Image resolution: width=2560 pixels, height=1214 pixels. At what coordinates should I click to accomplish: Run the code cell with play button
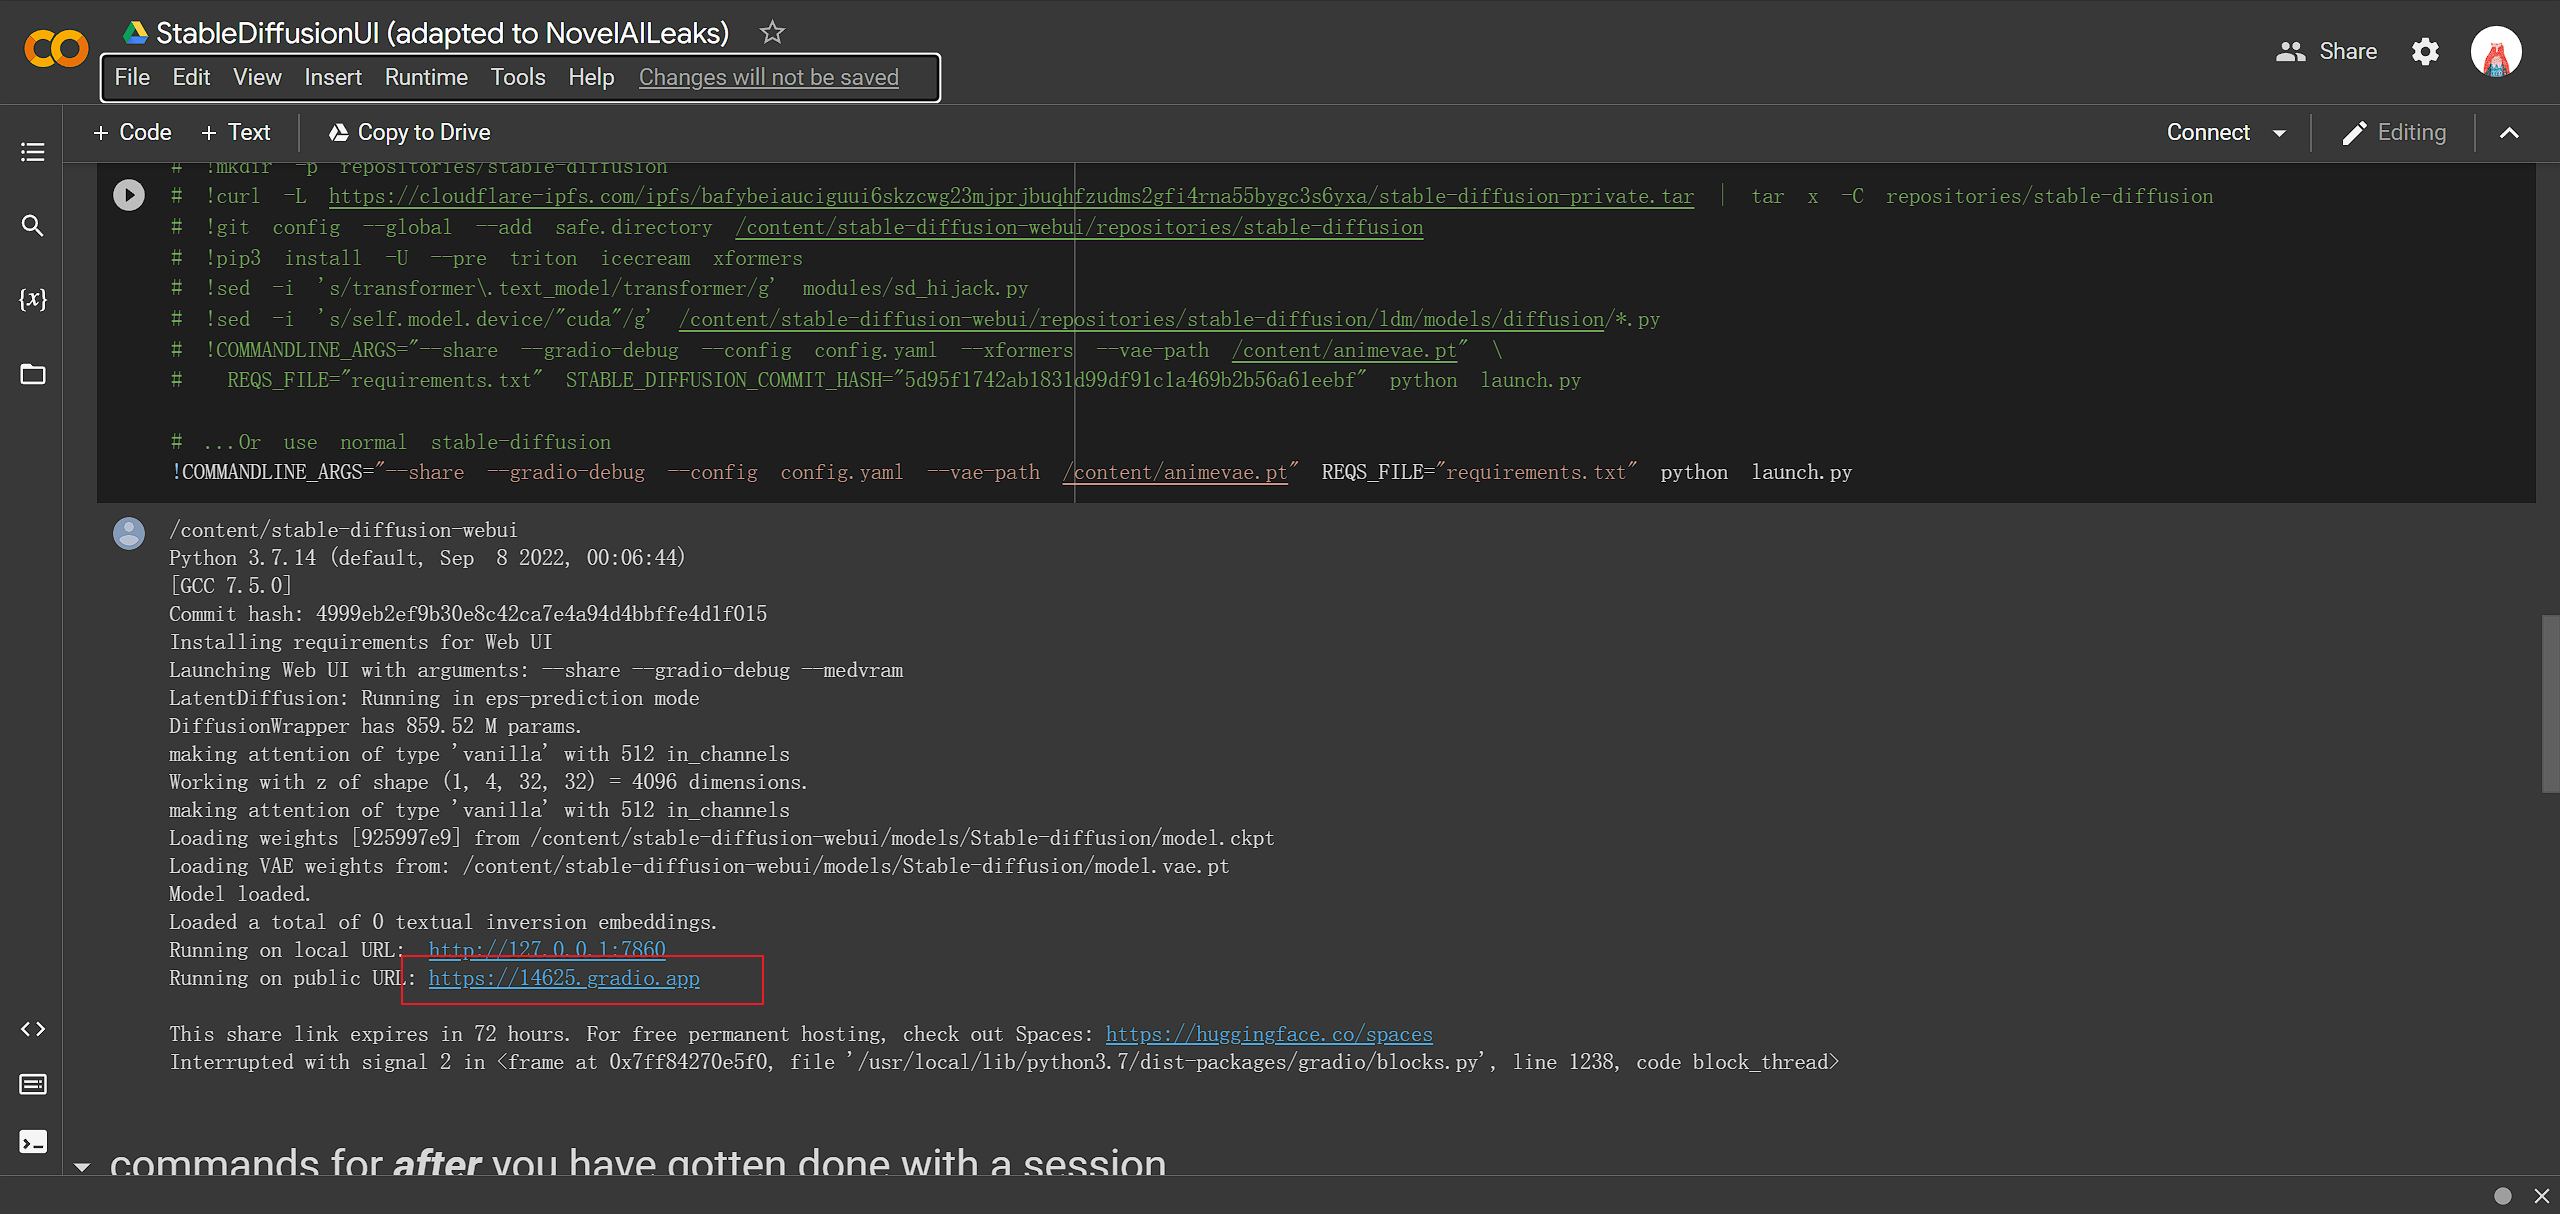129,194
